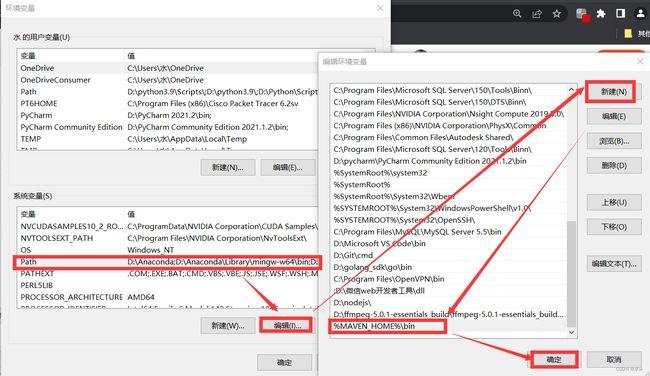Select the SQL Server\120\Tools\Binn\ entry
This screenshot has height=376, width=650.
[x=449, y=149]
